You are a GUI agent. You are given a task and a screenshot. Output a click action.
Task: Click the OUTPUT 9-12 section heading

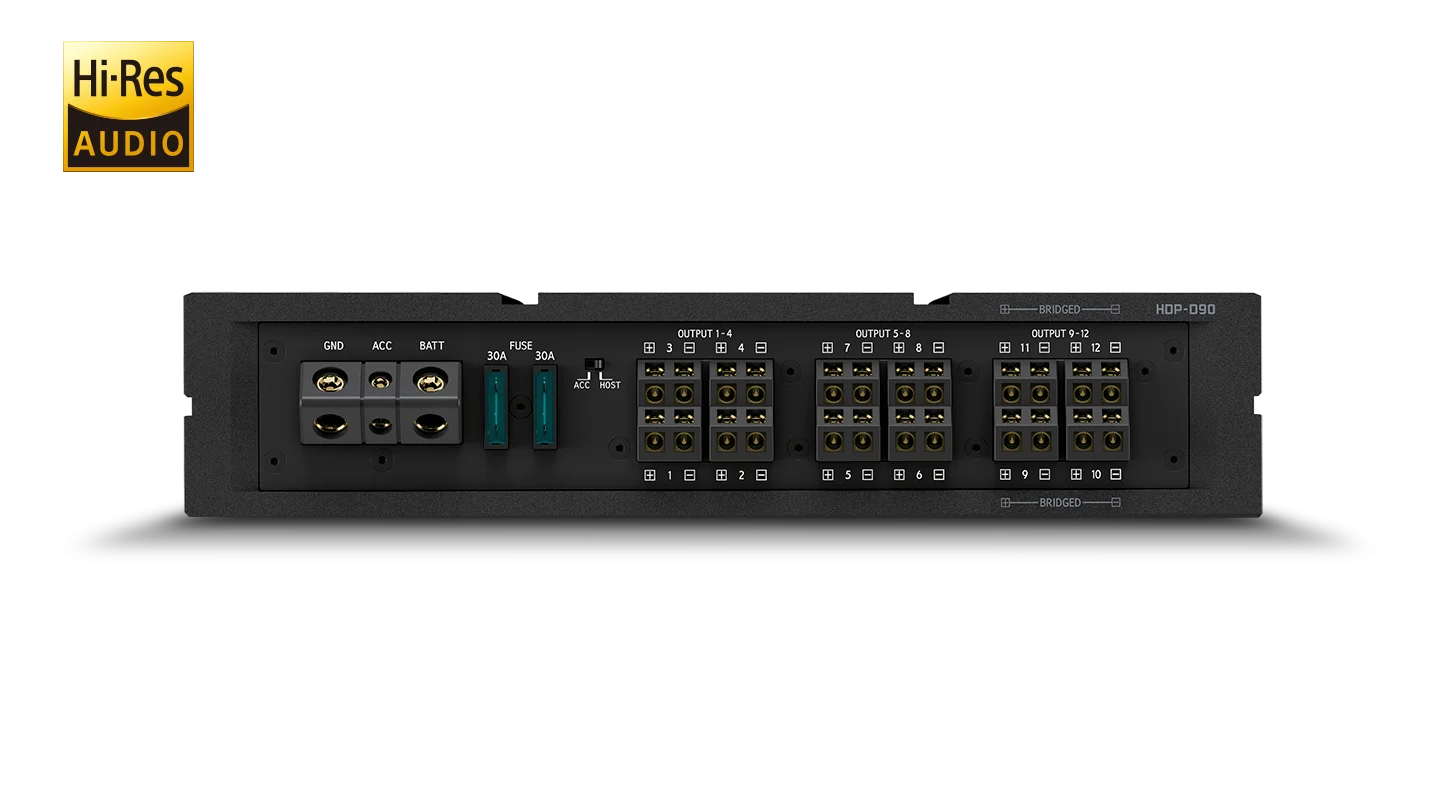[x=1059, y=333]
